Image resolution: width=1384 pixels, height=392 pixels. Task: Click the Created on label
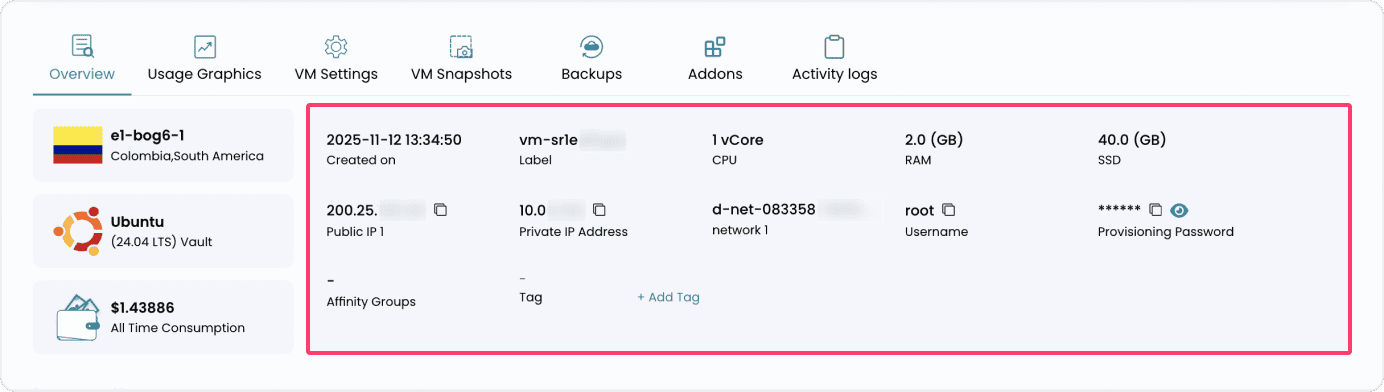361,160
